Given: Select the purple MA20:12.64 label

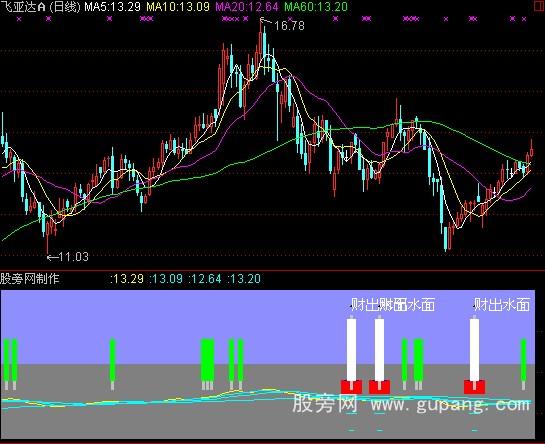Looking at the screenshot, I should pos(247,7).
